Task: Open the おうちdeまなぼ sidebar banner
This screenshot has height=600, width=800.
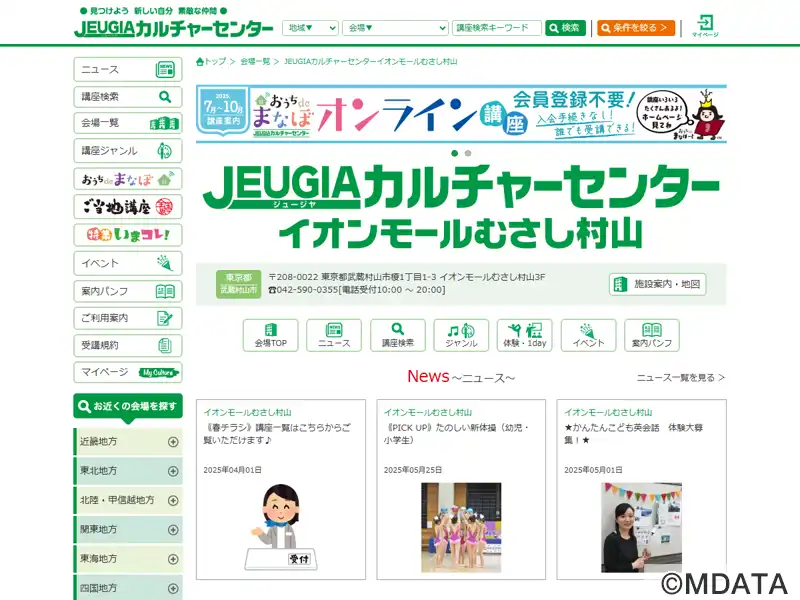Action: click(128, 179)
